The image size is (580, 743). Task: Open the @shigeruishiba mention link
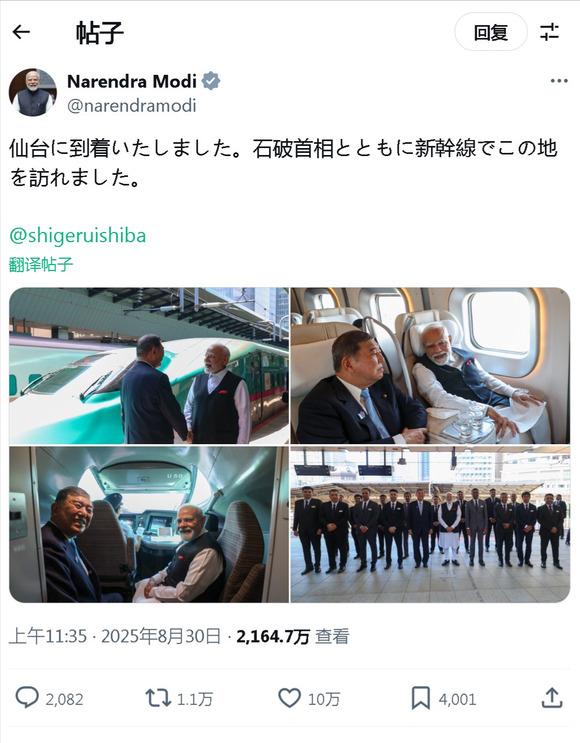click(x=78, y=236)
